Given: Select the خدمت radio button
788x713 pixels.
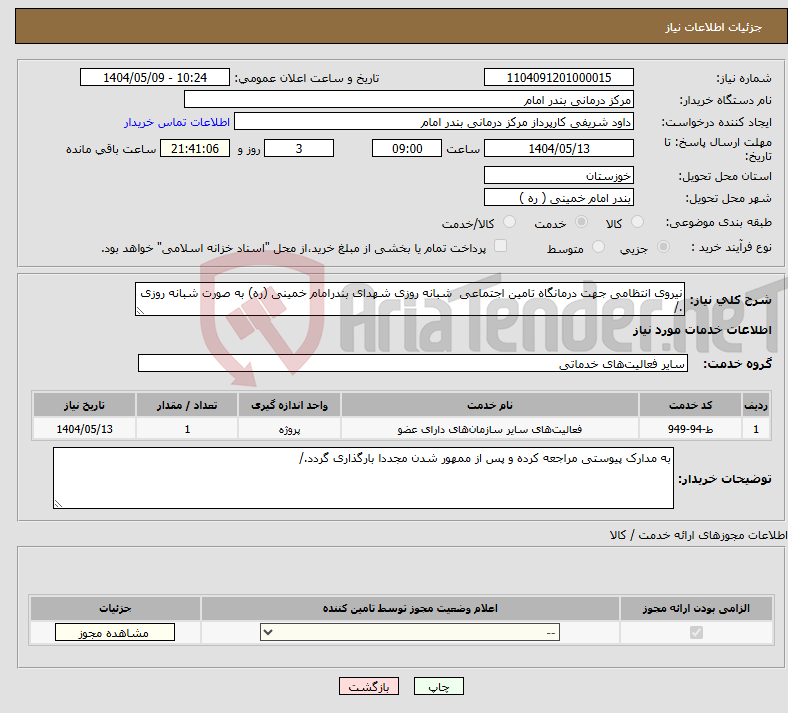Looking at the screenshot, I should [x=581, y=222].
